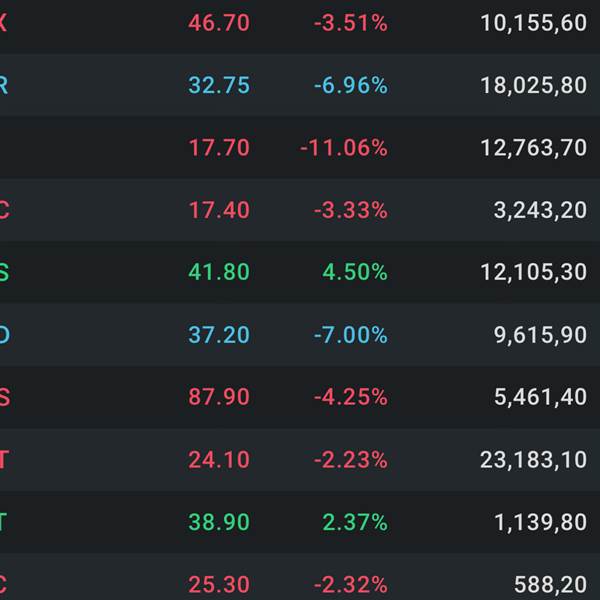Click the 87.90 price cell
The width and height of the screenshot is (600, 600).
(x=219, y=397)
